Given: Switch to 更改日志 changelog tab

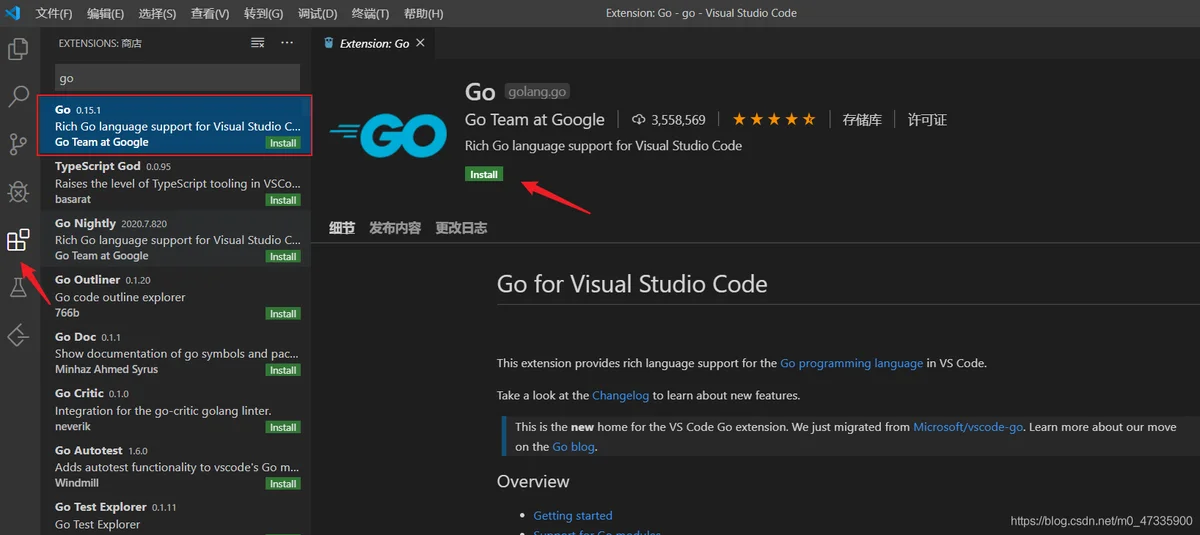Looking at the screenshot, I should (461, 228).
